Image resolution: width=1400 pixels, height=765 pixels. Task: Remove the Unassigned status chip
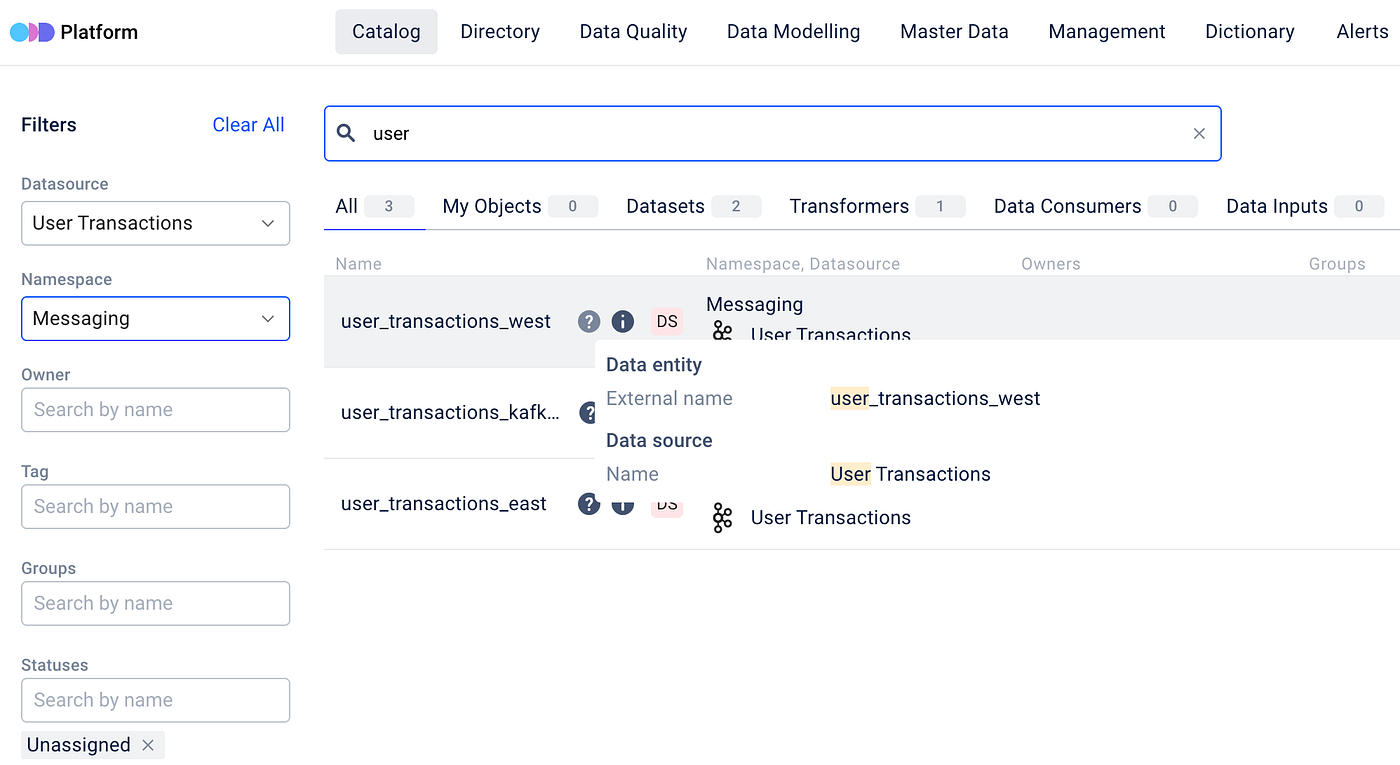[x=148, y=745]
